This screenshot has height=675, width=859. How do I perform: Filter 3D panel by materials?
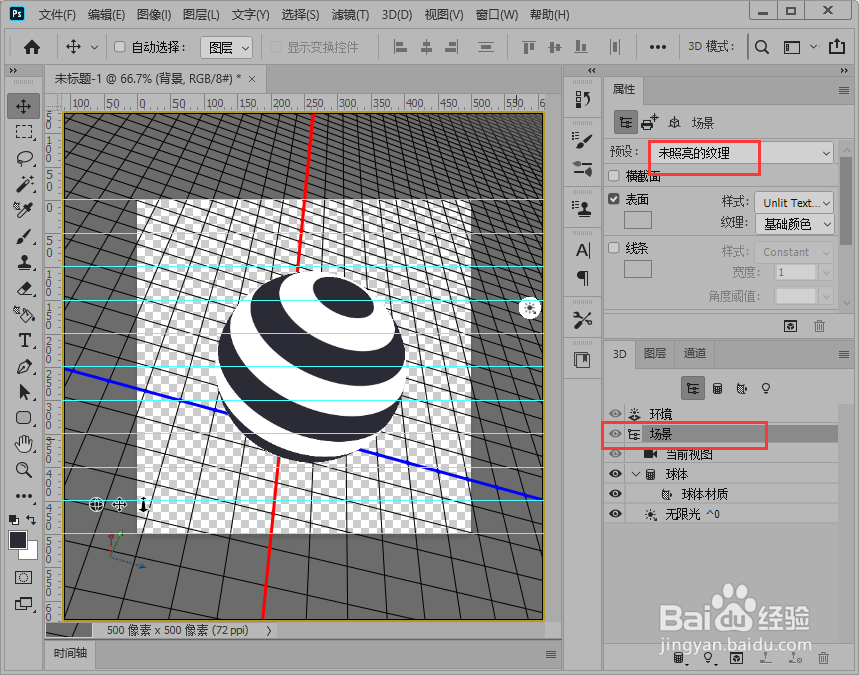[742, 388]
